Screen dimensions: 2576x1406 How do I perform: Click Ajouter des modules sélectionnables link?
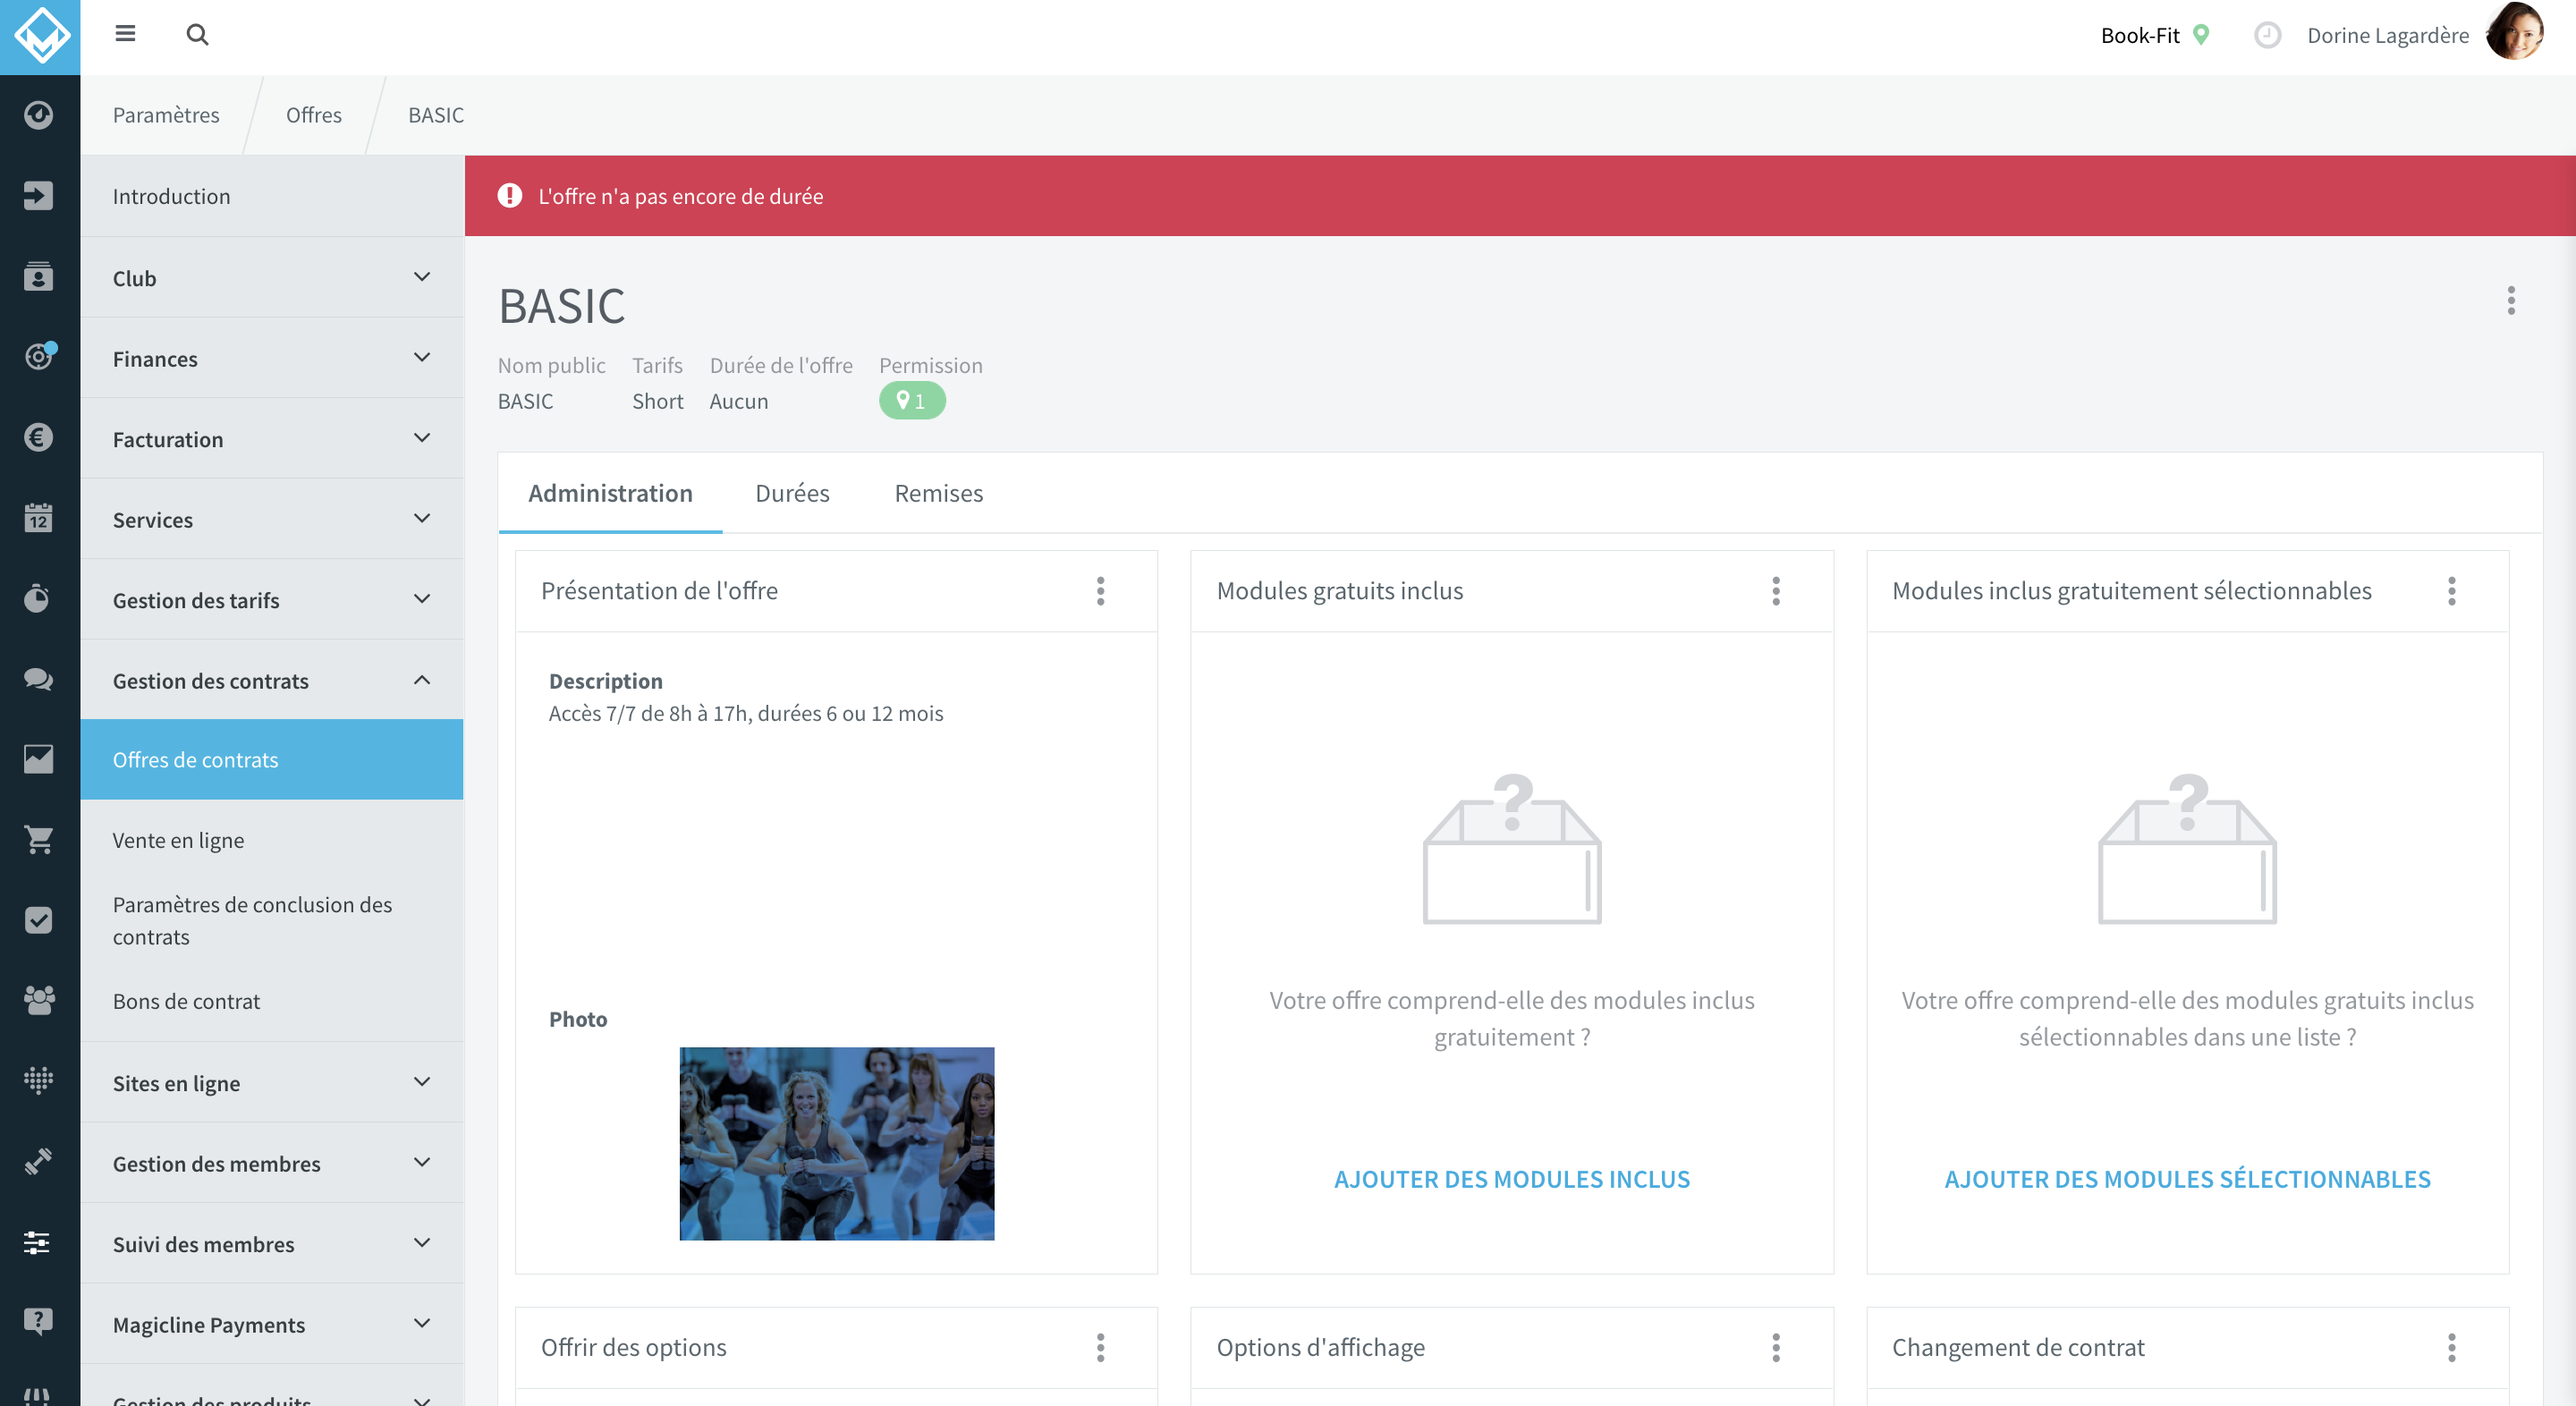click(2187, 1179)
